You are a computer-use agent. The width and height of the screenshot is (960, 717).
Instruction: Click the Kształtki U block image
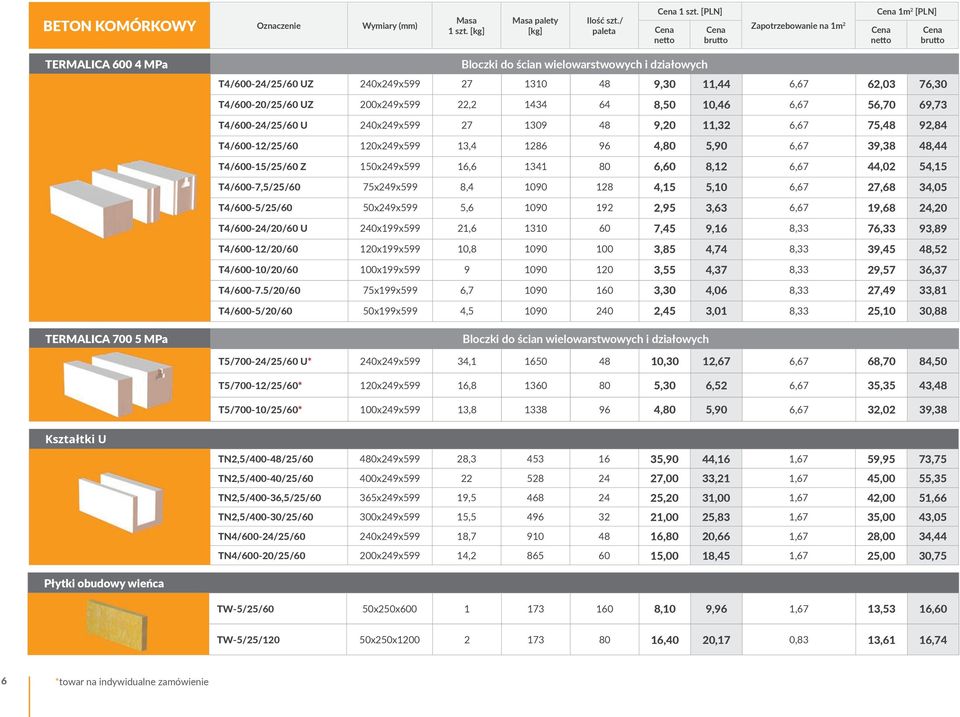click(x=121, y=502)
